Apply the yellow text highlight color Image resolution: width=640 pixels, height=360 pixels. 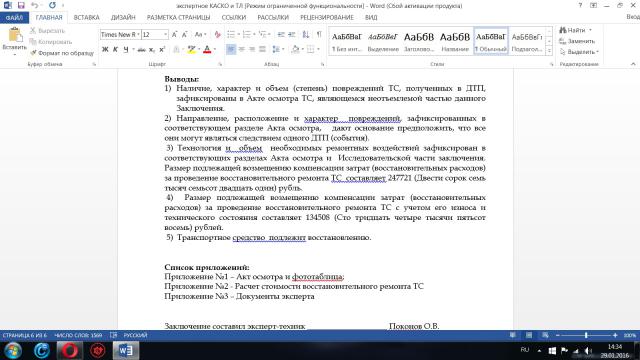pyautogui.click(x=191, y=49)
